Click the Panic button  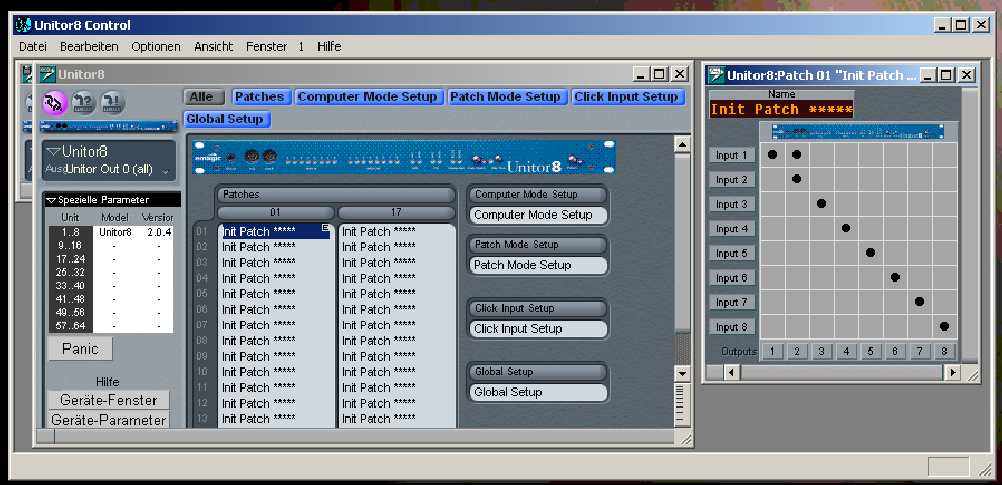tap(80, 349)
